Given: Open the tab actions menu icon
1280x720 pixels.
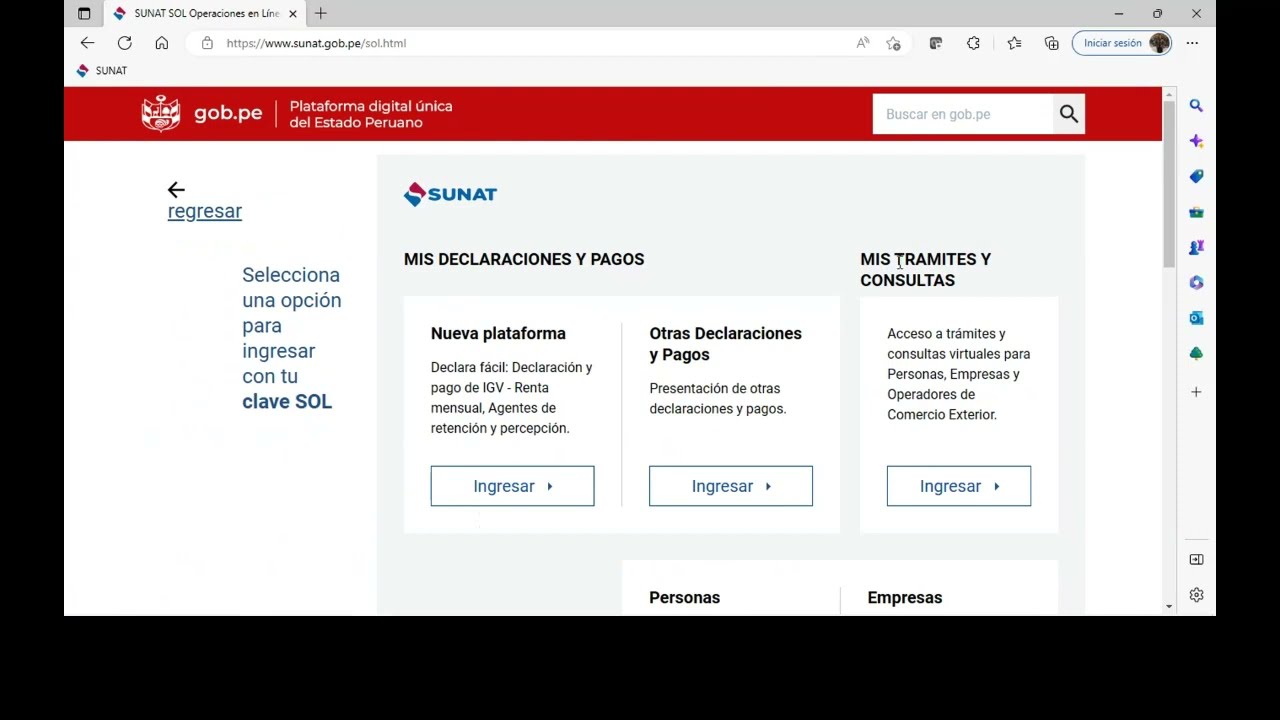Looking at the screenshot, I should 84,14.
